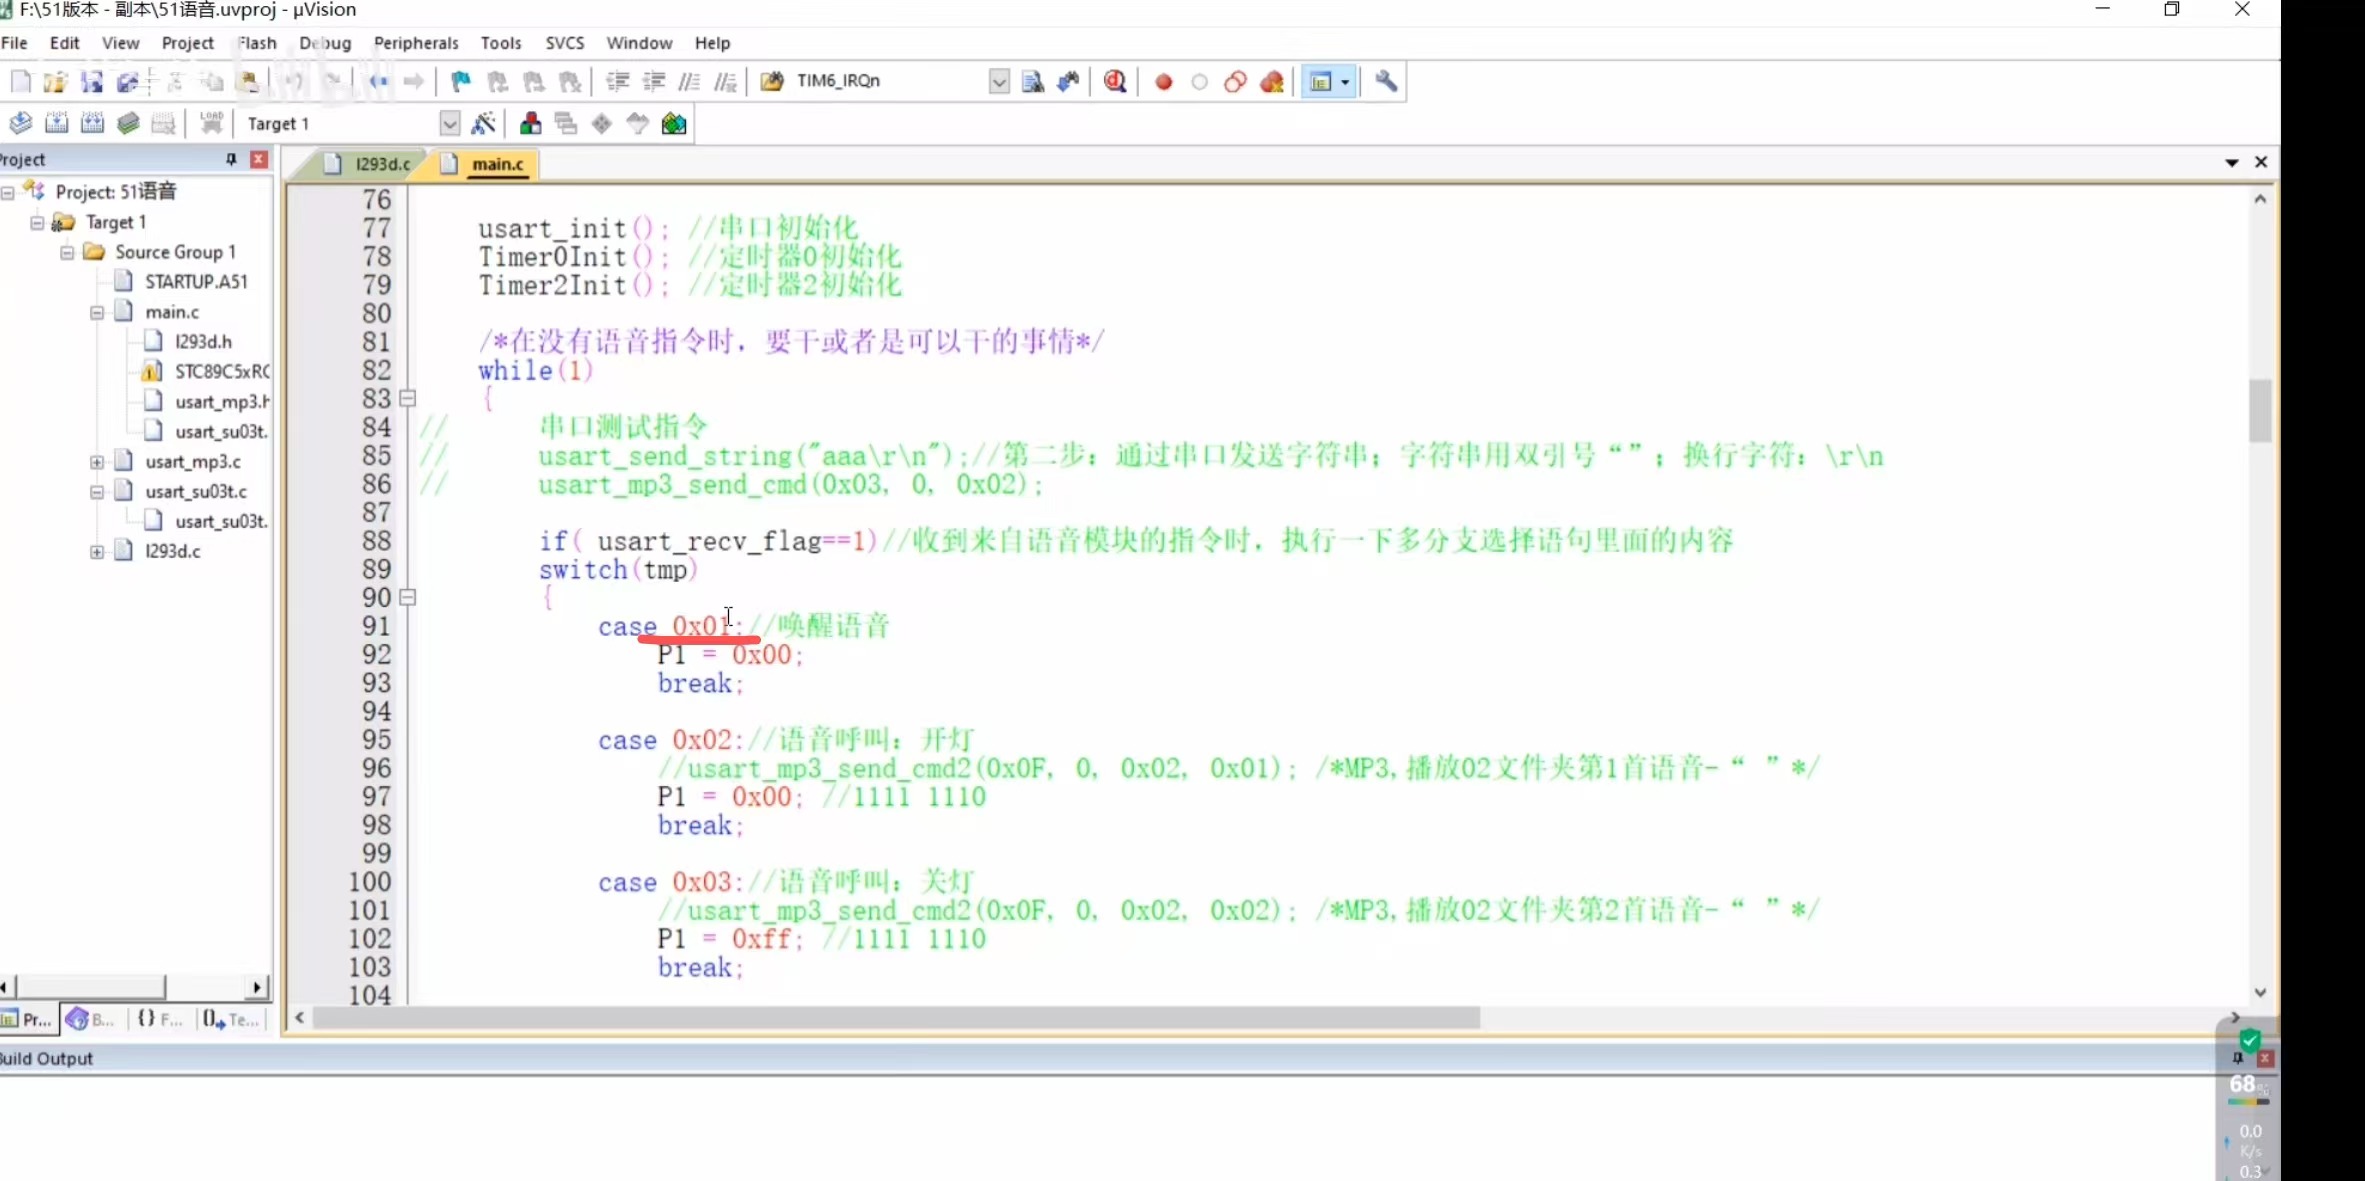Kill all breakpoints in program
The height and width of the screenshot is (1181, 2365).
(x=1272, y=82)
